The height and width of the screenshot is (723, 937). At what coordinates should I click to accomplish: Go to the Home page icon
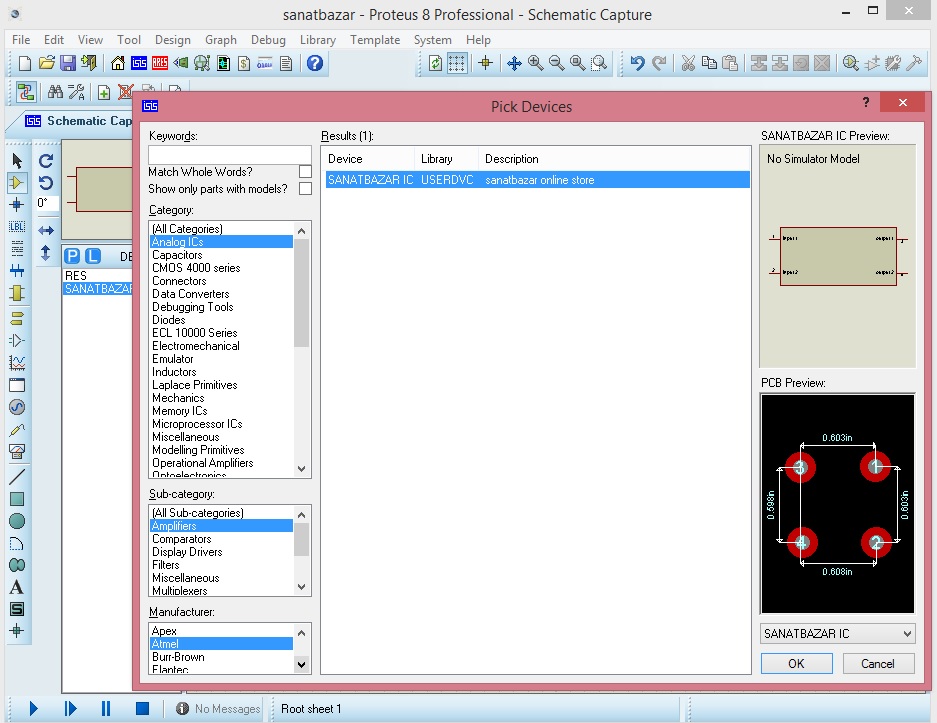click(118, 63)
